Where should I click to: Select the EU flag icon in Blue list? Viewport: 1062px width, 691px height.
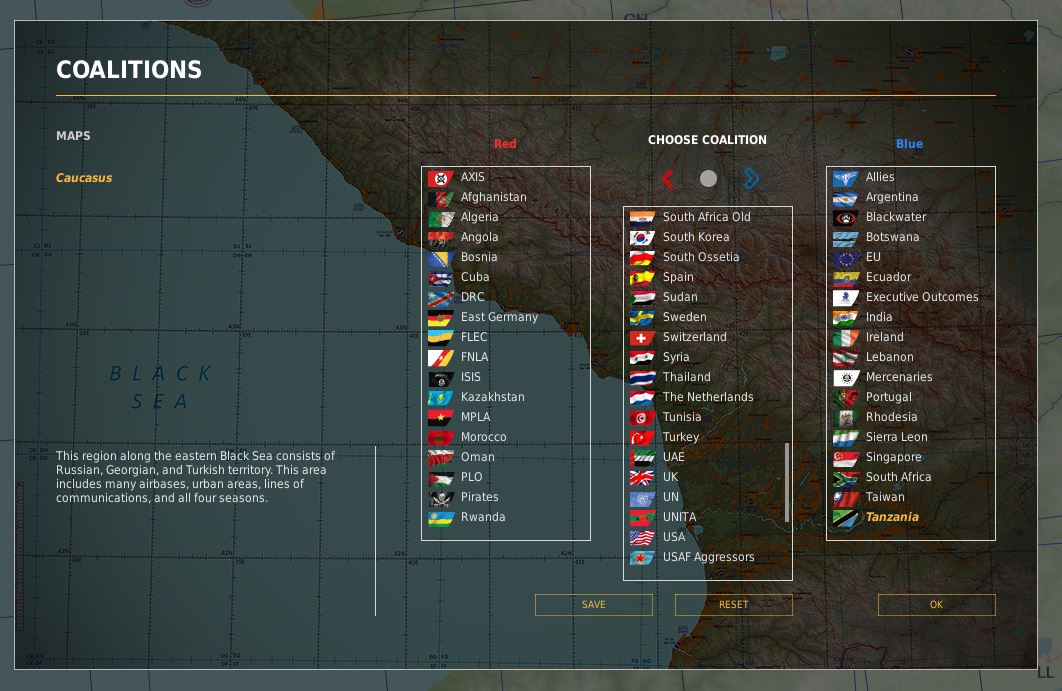coord(846,258)
